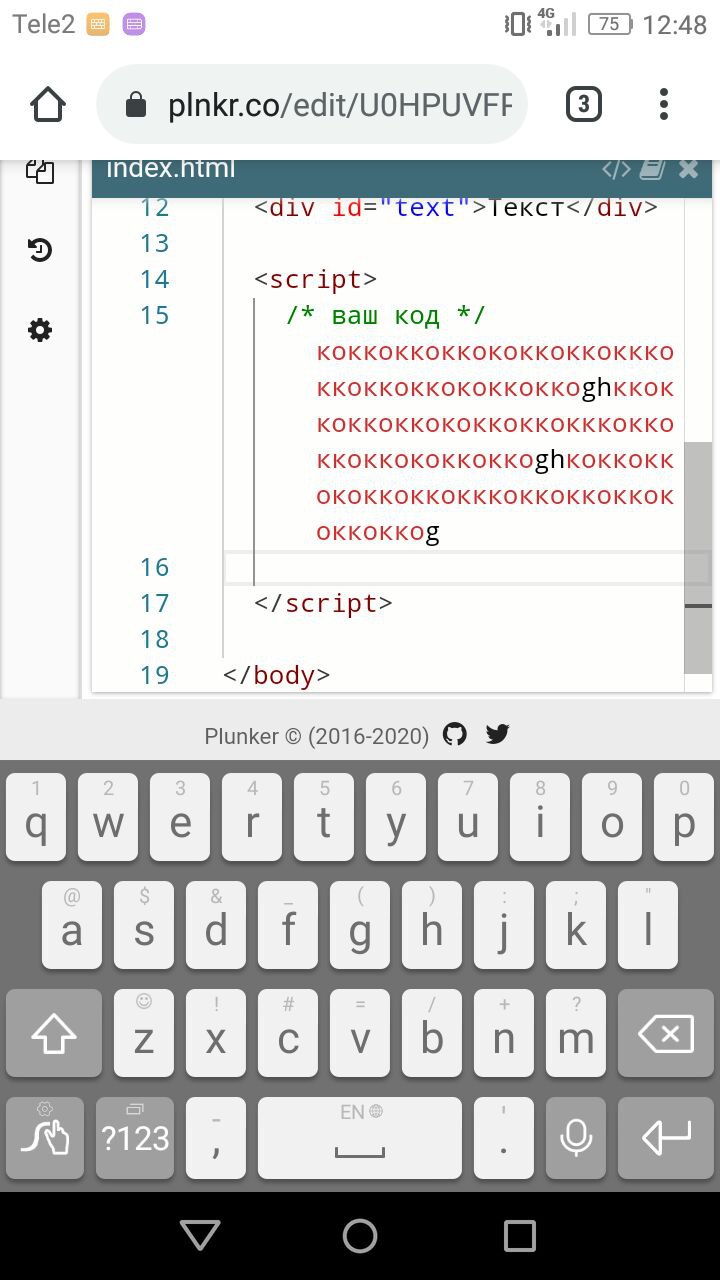The image size is (720, 1280).
Task: Click line number 12 in the gutter
Action: pos(155,207)
